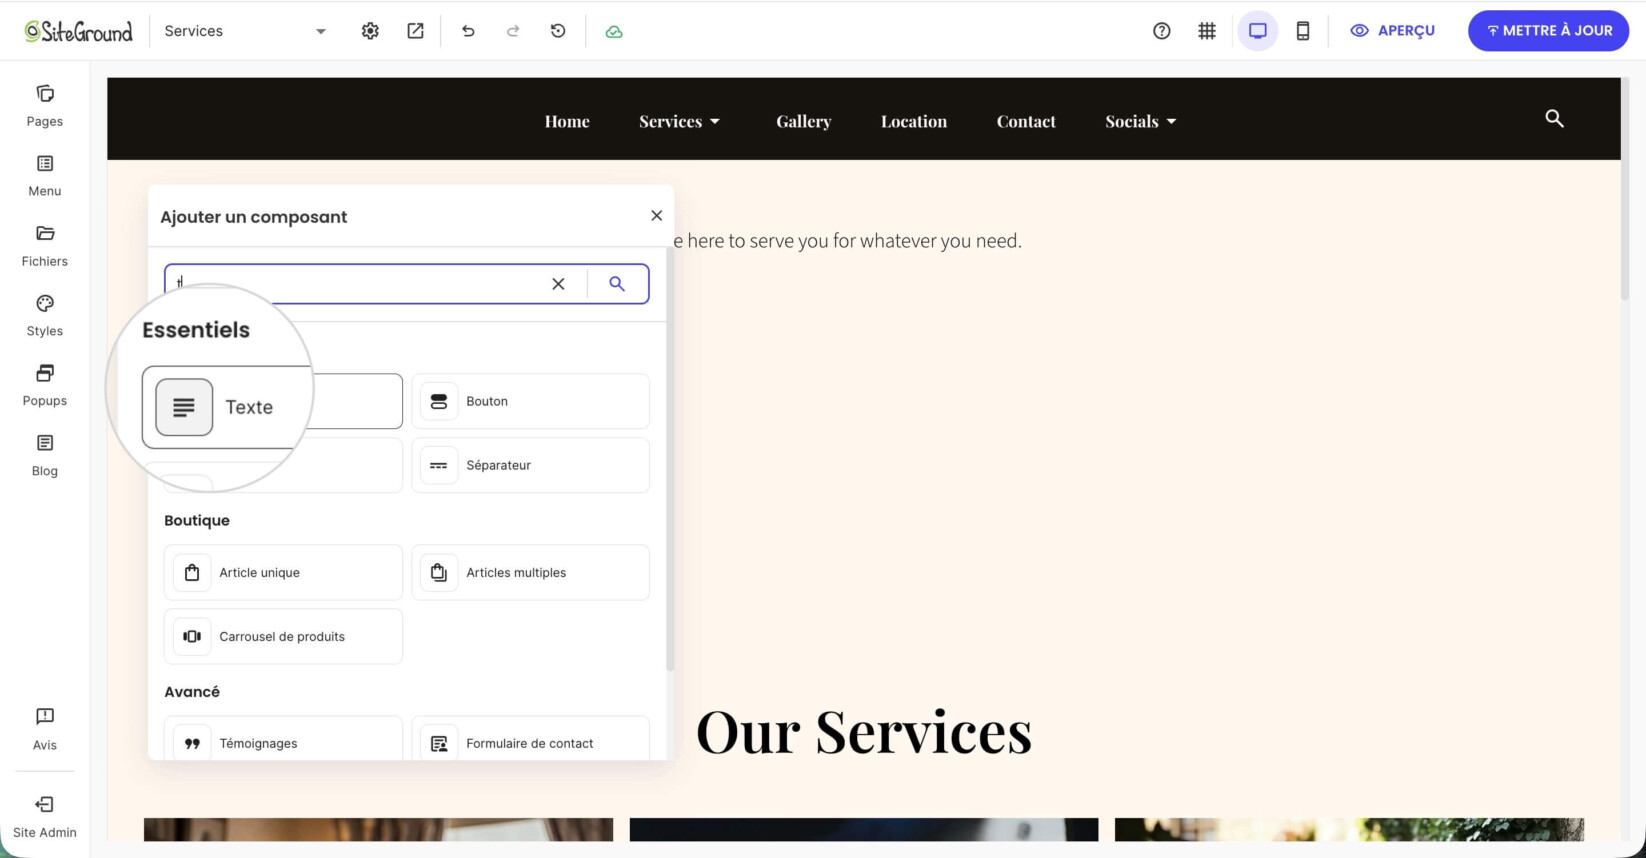The width and height of the screenshot is (1646, 858).
Task: Switch to desktop view
Action: pos(1258,31)
